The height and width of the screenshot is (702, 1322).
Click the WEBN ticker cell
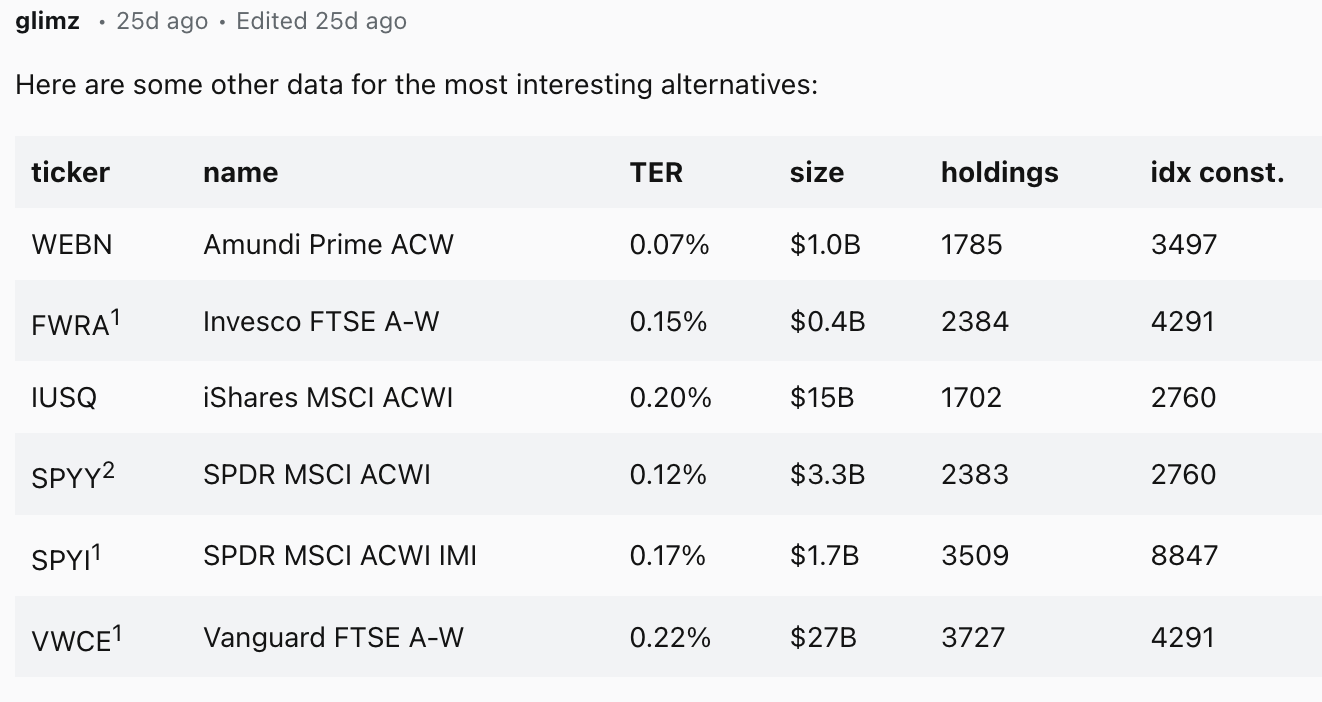point(72,244)
